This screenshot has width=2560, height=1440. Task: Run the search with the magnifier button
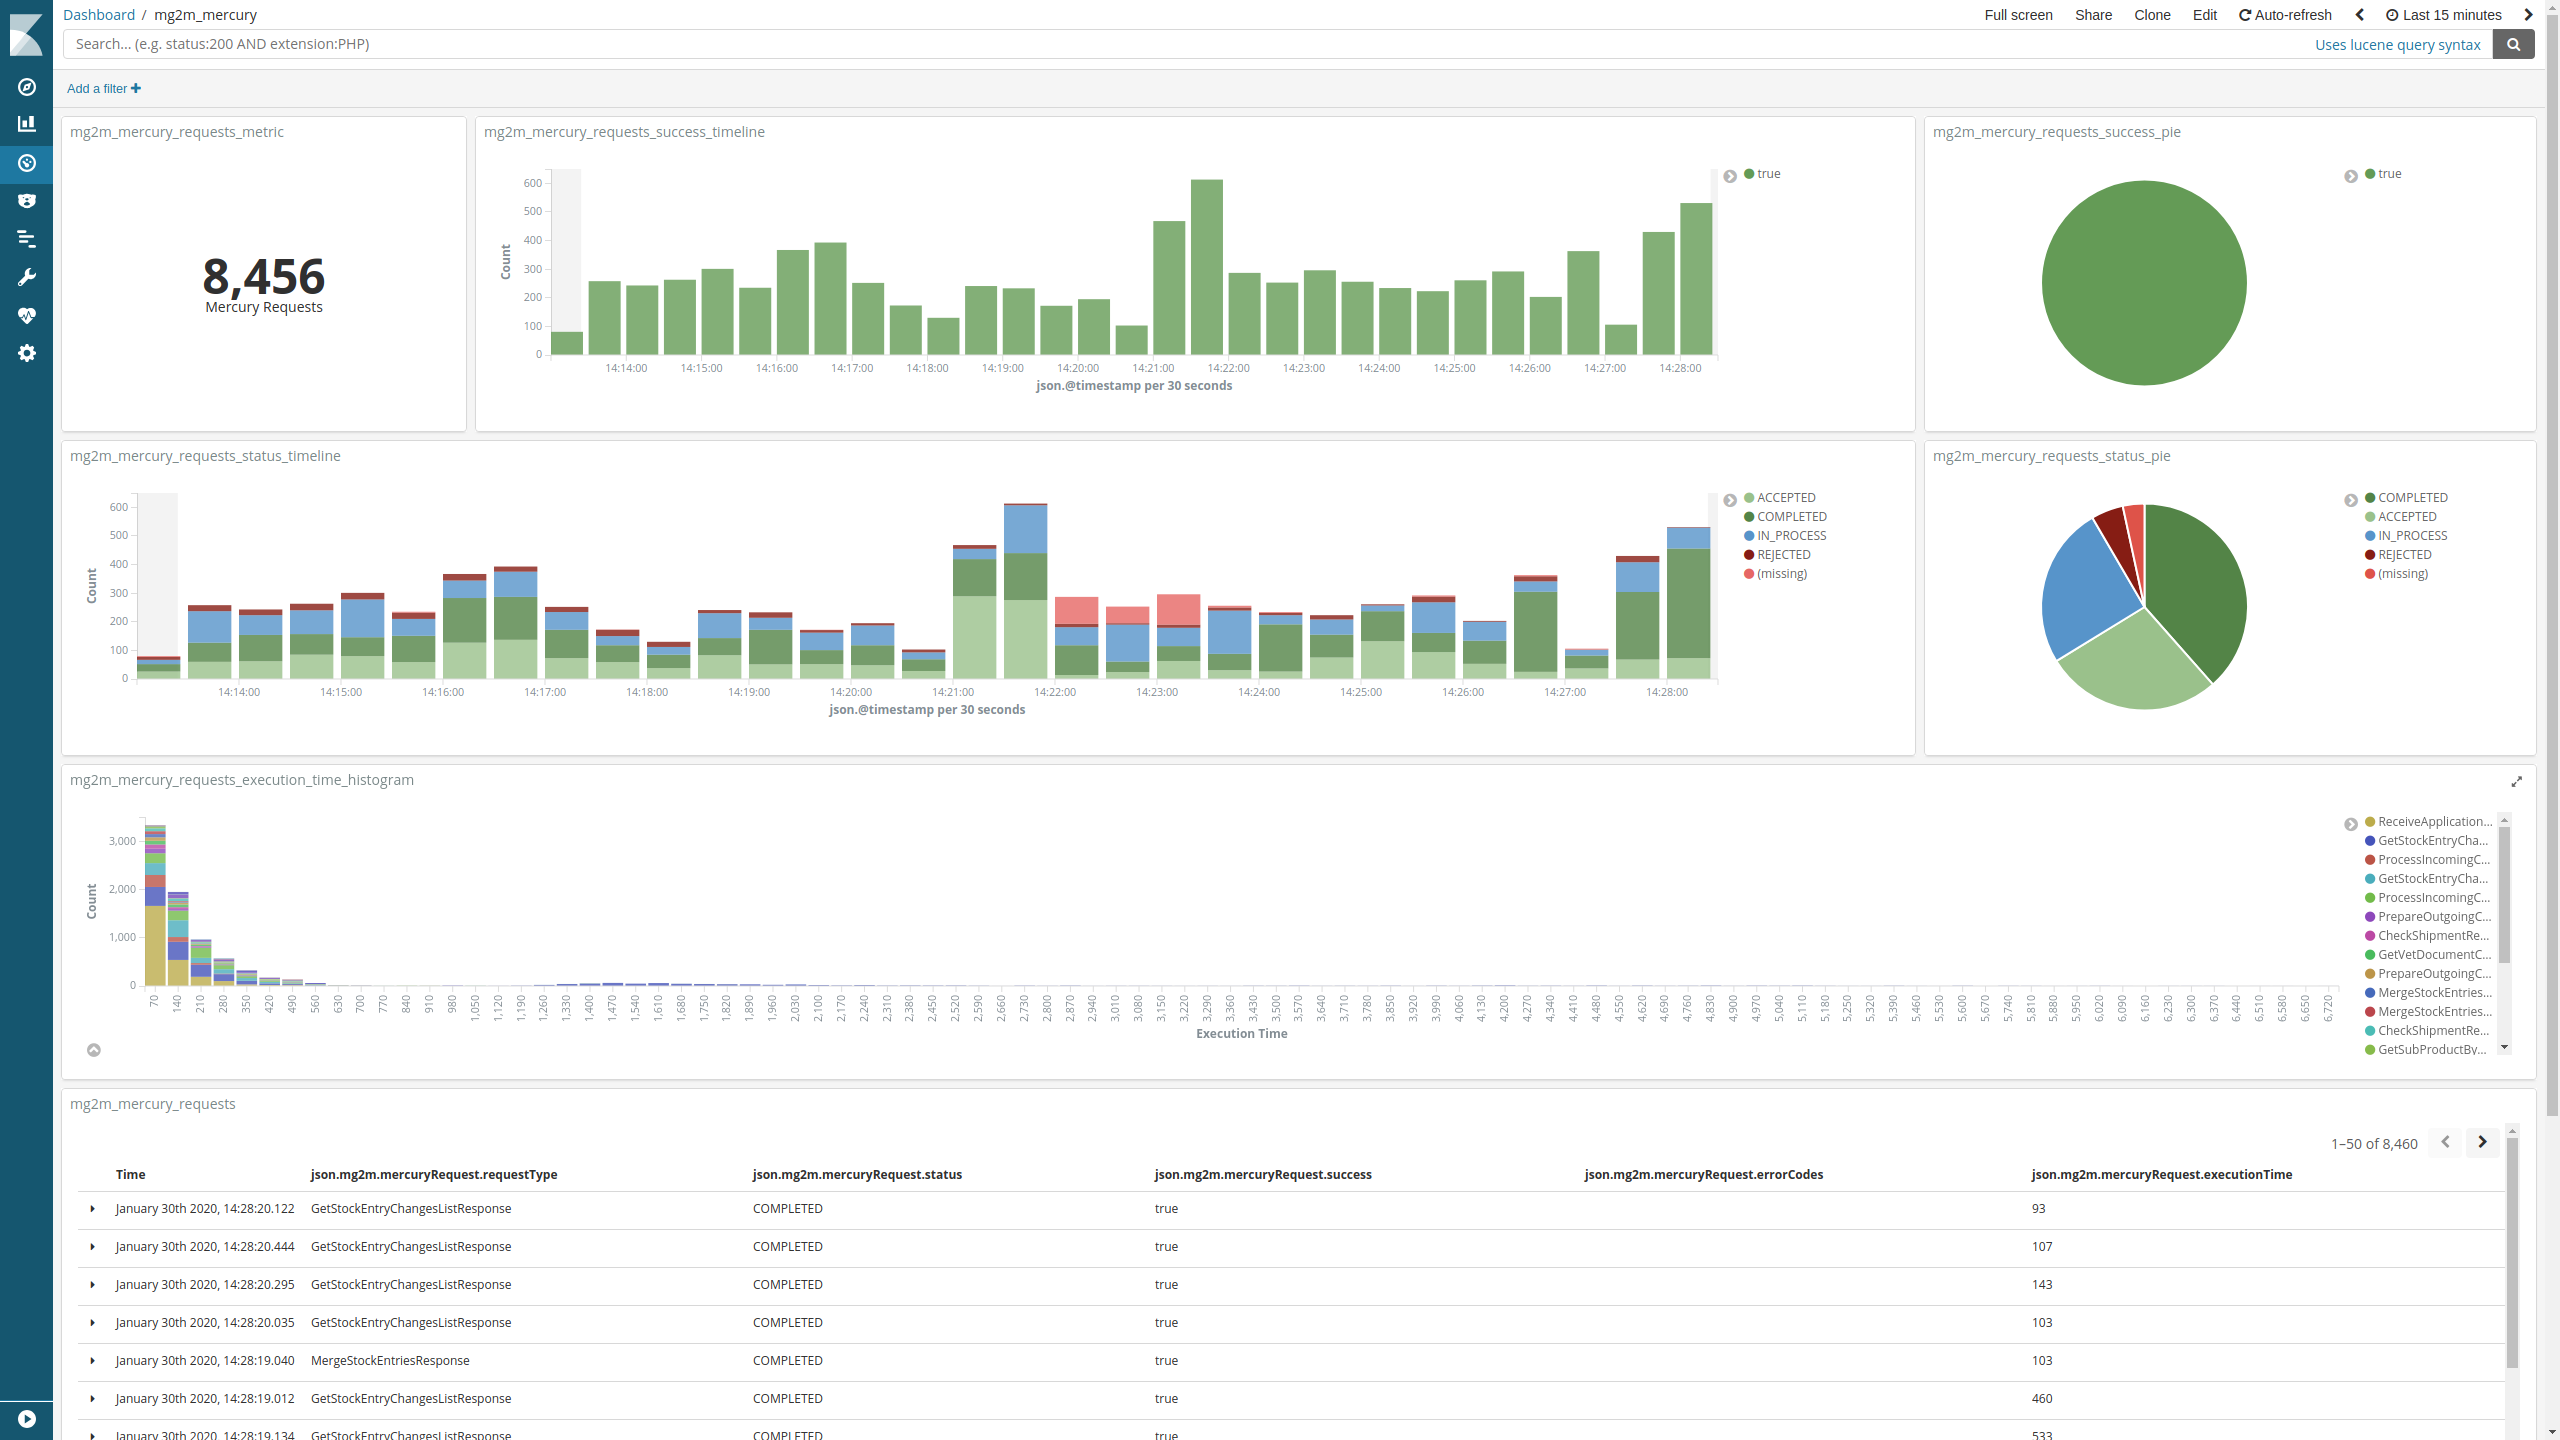pos(2513,44)
